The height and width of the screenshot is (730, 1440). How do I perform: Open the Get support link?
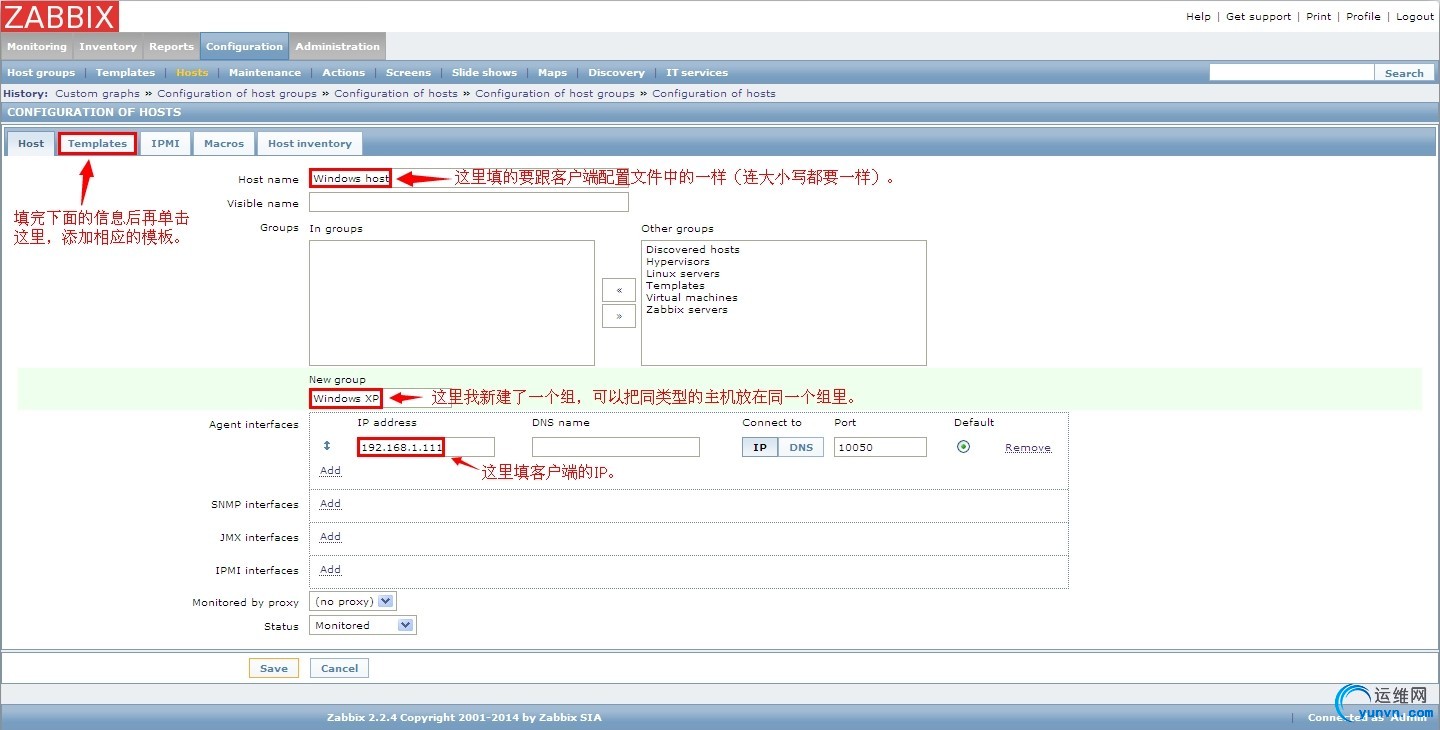1258,17
